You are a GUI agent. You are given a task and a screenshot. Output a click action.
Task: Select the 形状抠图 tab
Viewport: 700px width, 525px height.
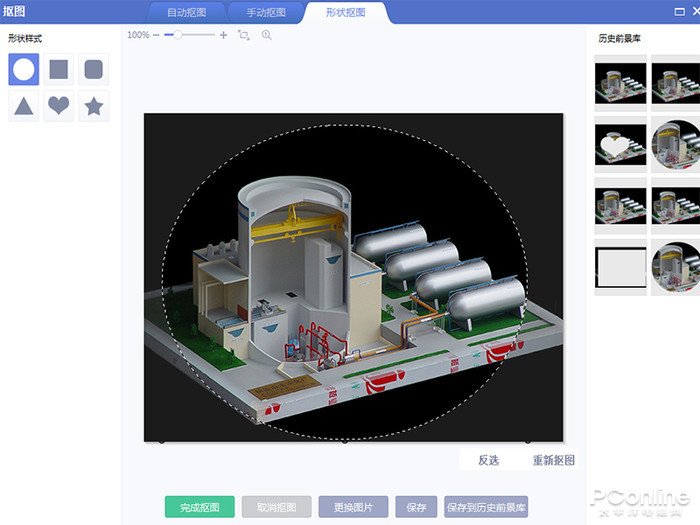[346, 13]
